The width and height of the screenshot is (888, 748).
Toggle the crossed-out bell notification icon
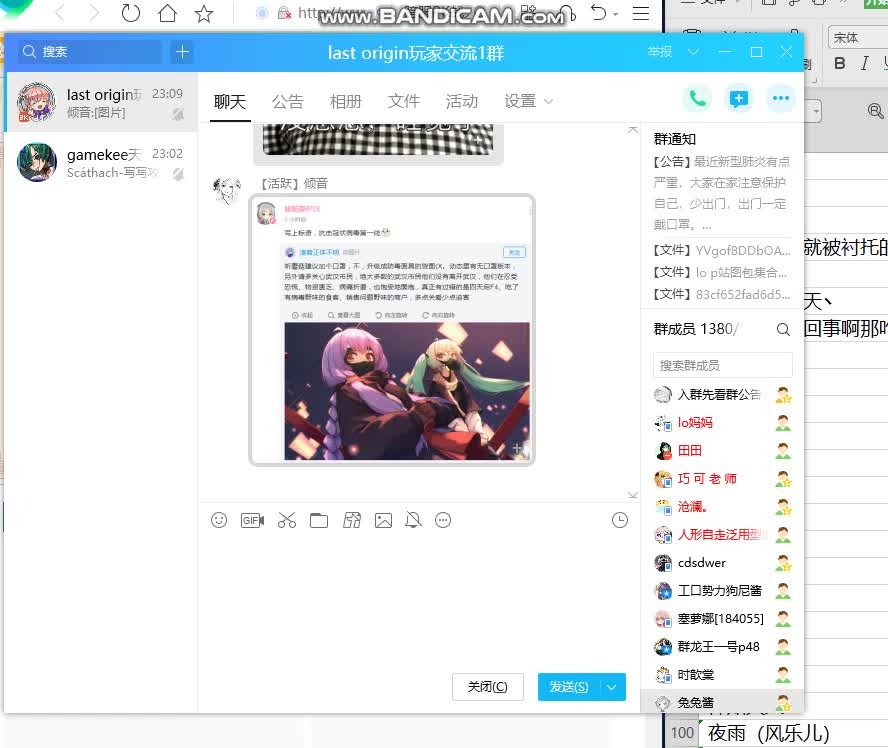coord(413,520)
